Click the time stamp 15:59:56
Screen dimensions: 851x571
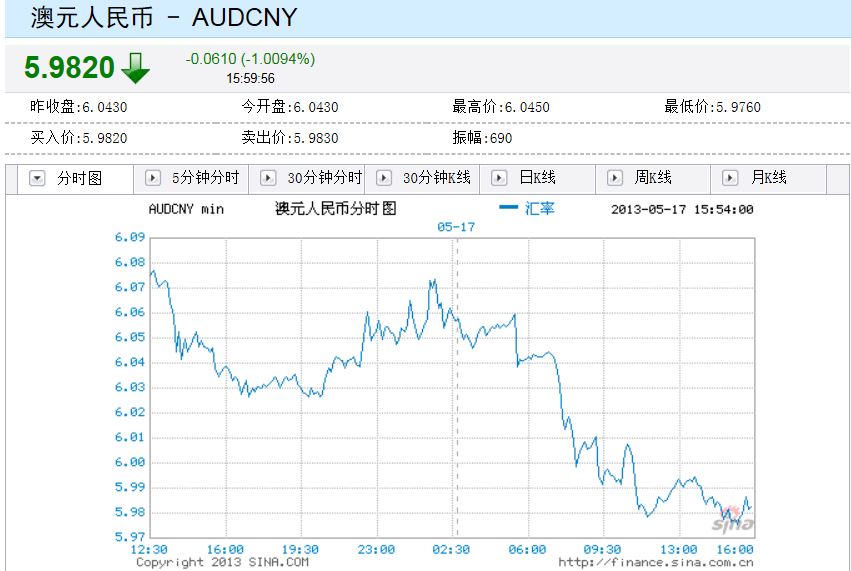250,79
